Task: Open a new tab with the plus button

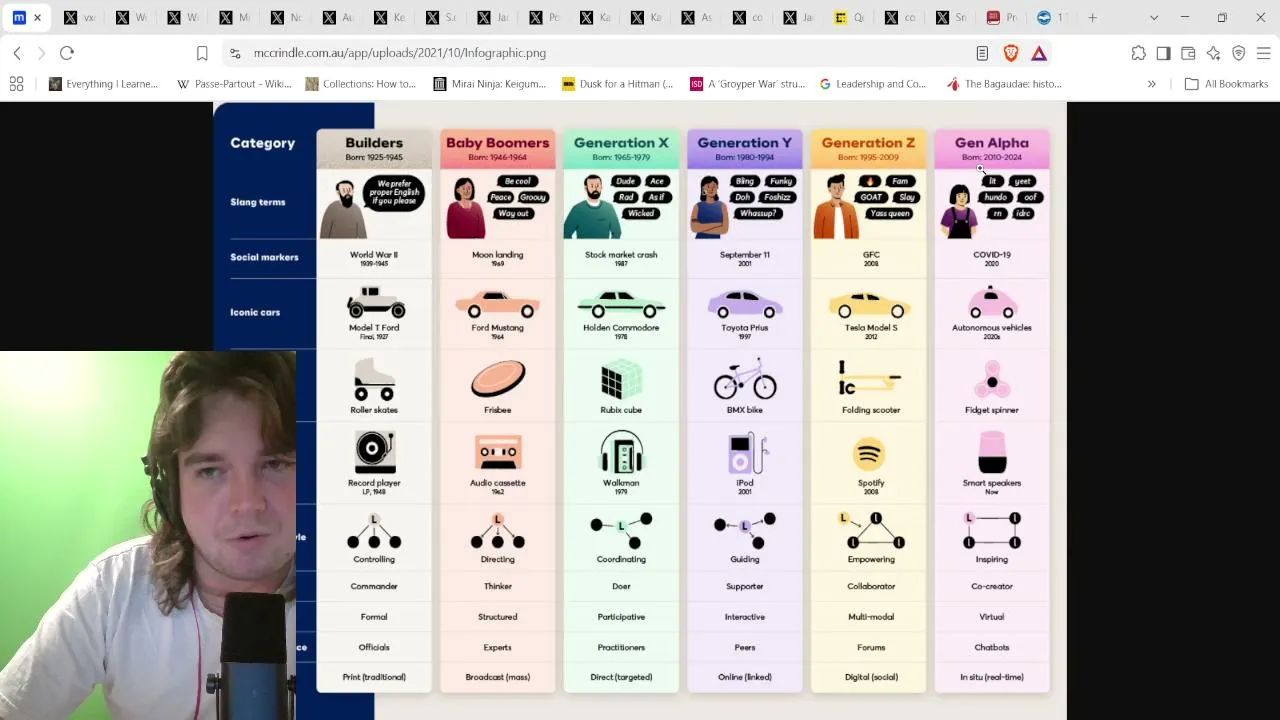Action: pyautogui.click(x=1092, y=17)
